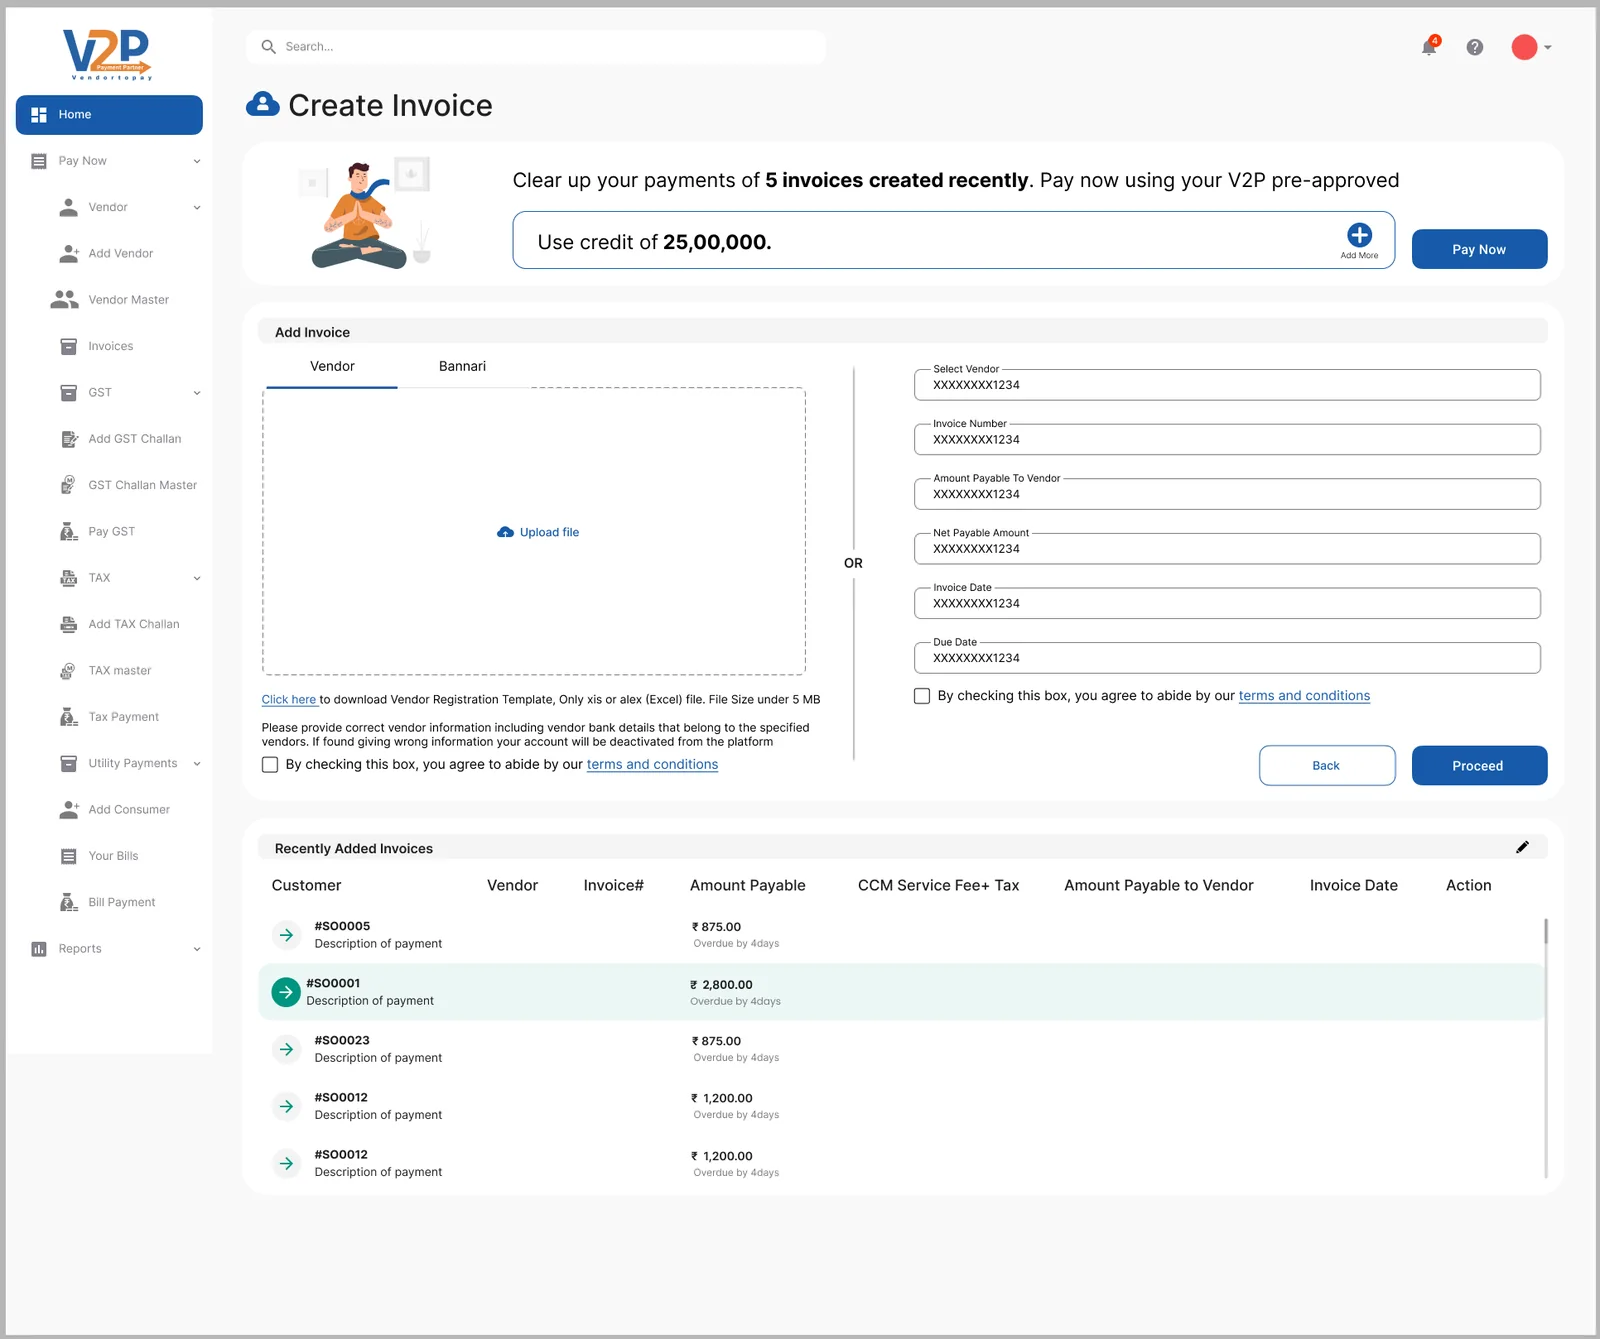Check the upload section terms agreement checkbox
Image resolution: width=1600 pixels, height=1339 pixels.
coord(270,765)
